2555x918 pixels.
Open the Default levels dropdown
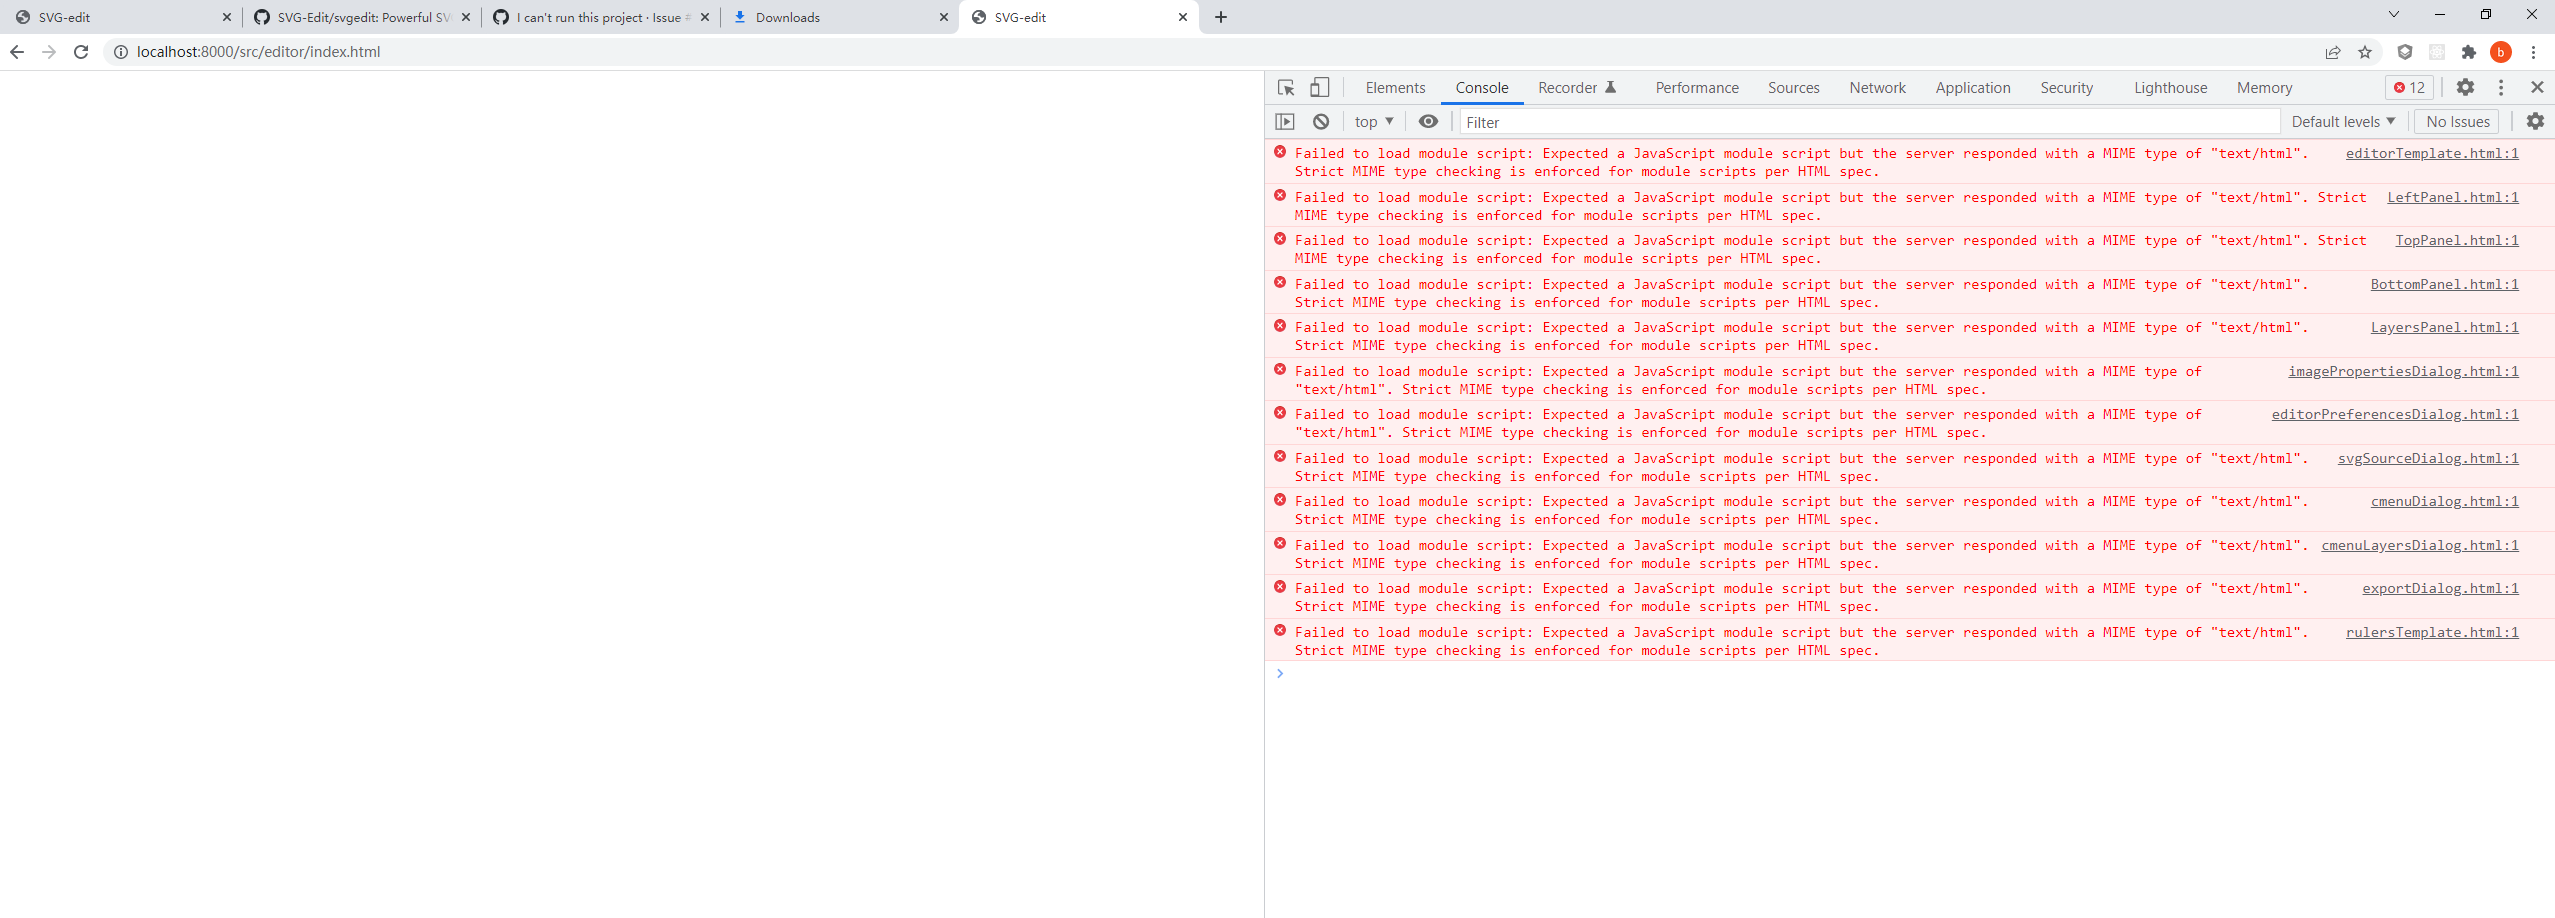pyautogui.click(x=2342, y=121)
